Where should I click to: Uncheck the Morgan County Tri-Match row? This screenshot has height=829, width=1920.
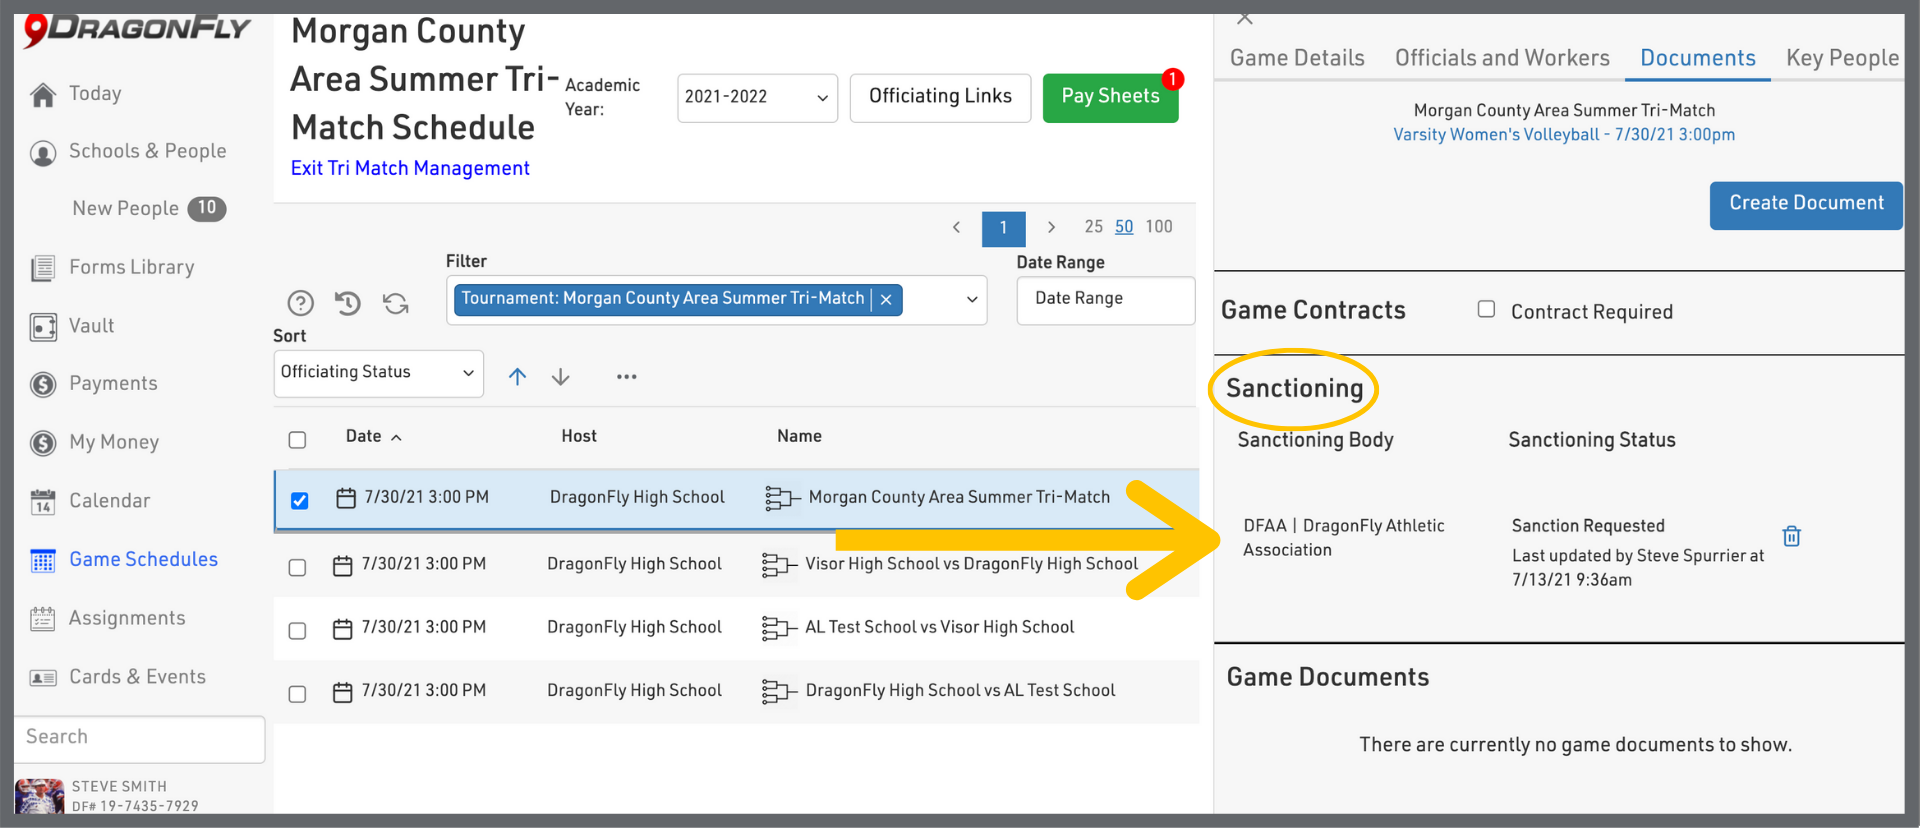[299, 500]
